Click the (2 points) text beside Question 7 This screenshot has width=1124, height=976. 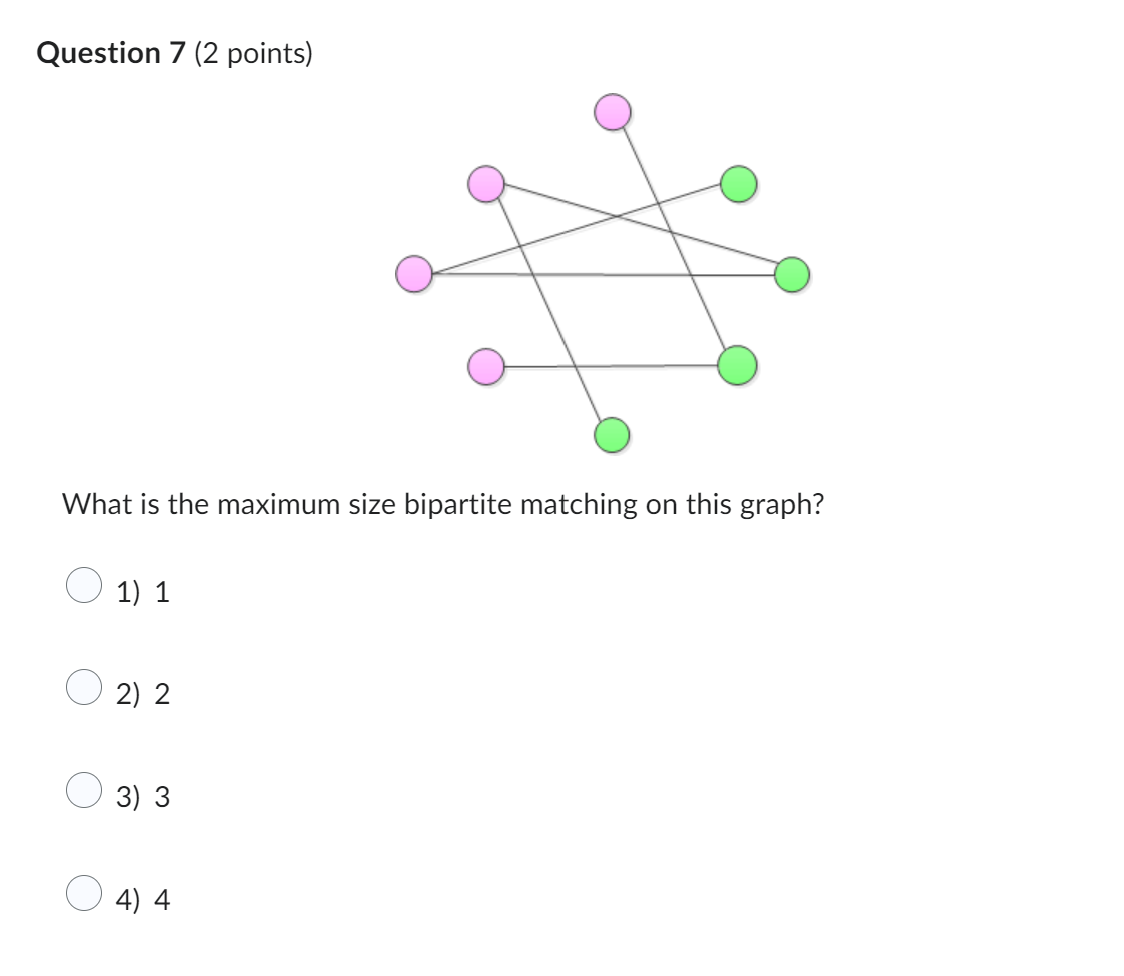[250, 53]
